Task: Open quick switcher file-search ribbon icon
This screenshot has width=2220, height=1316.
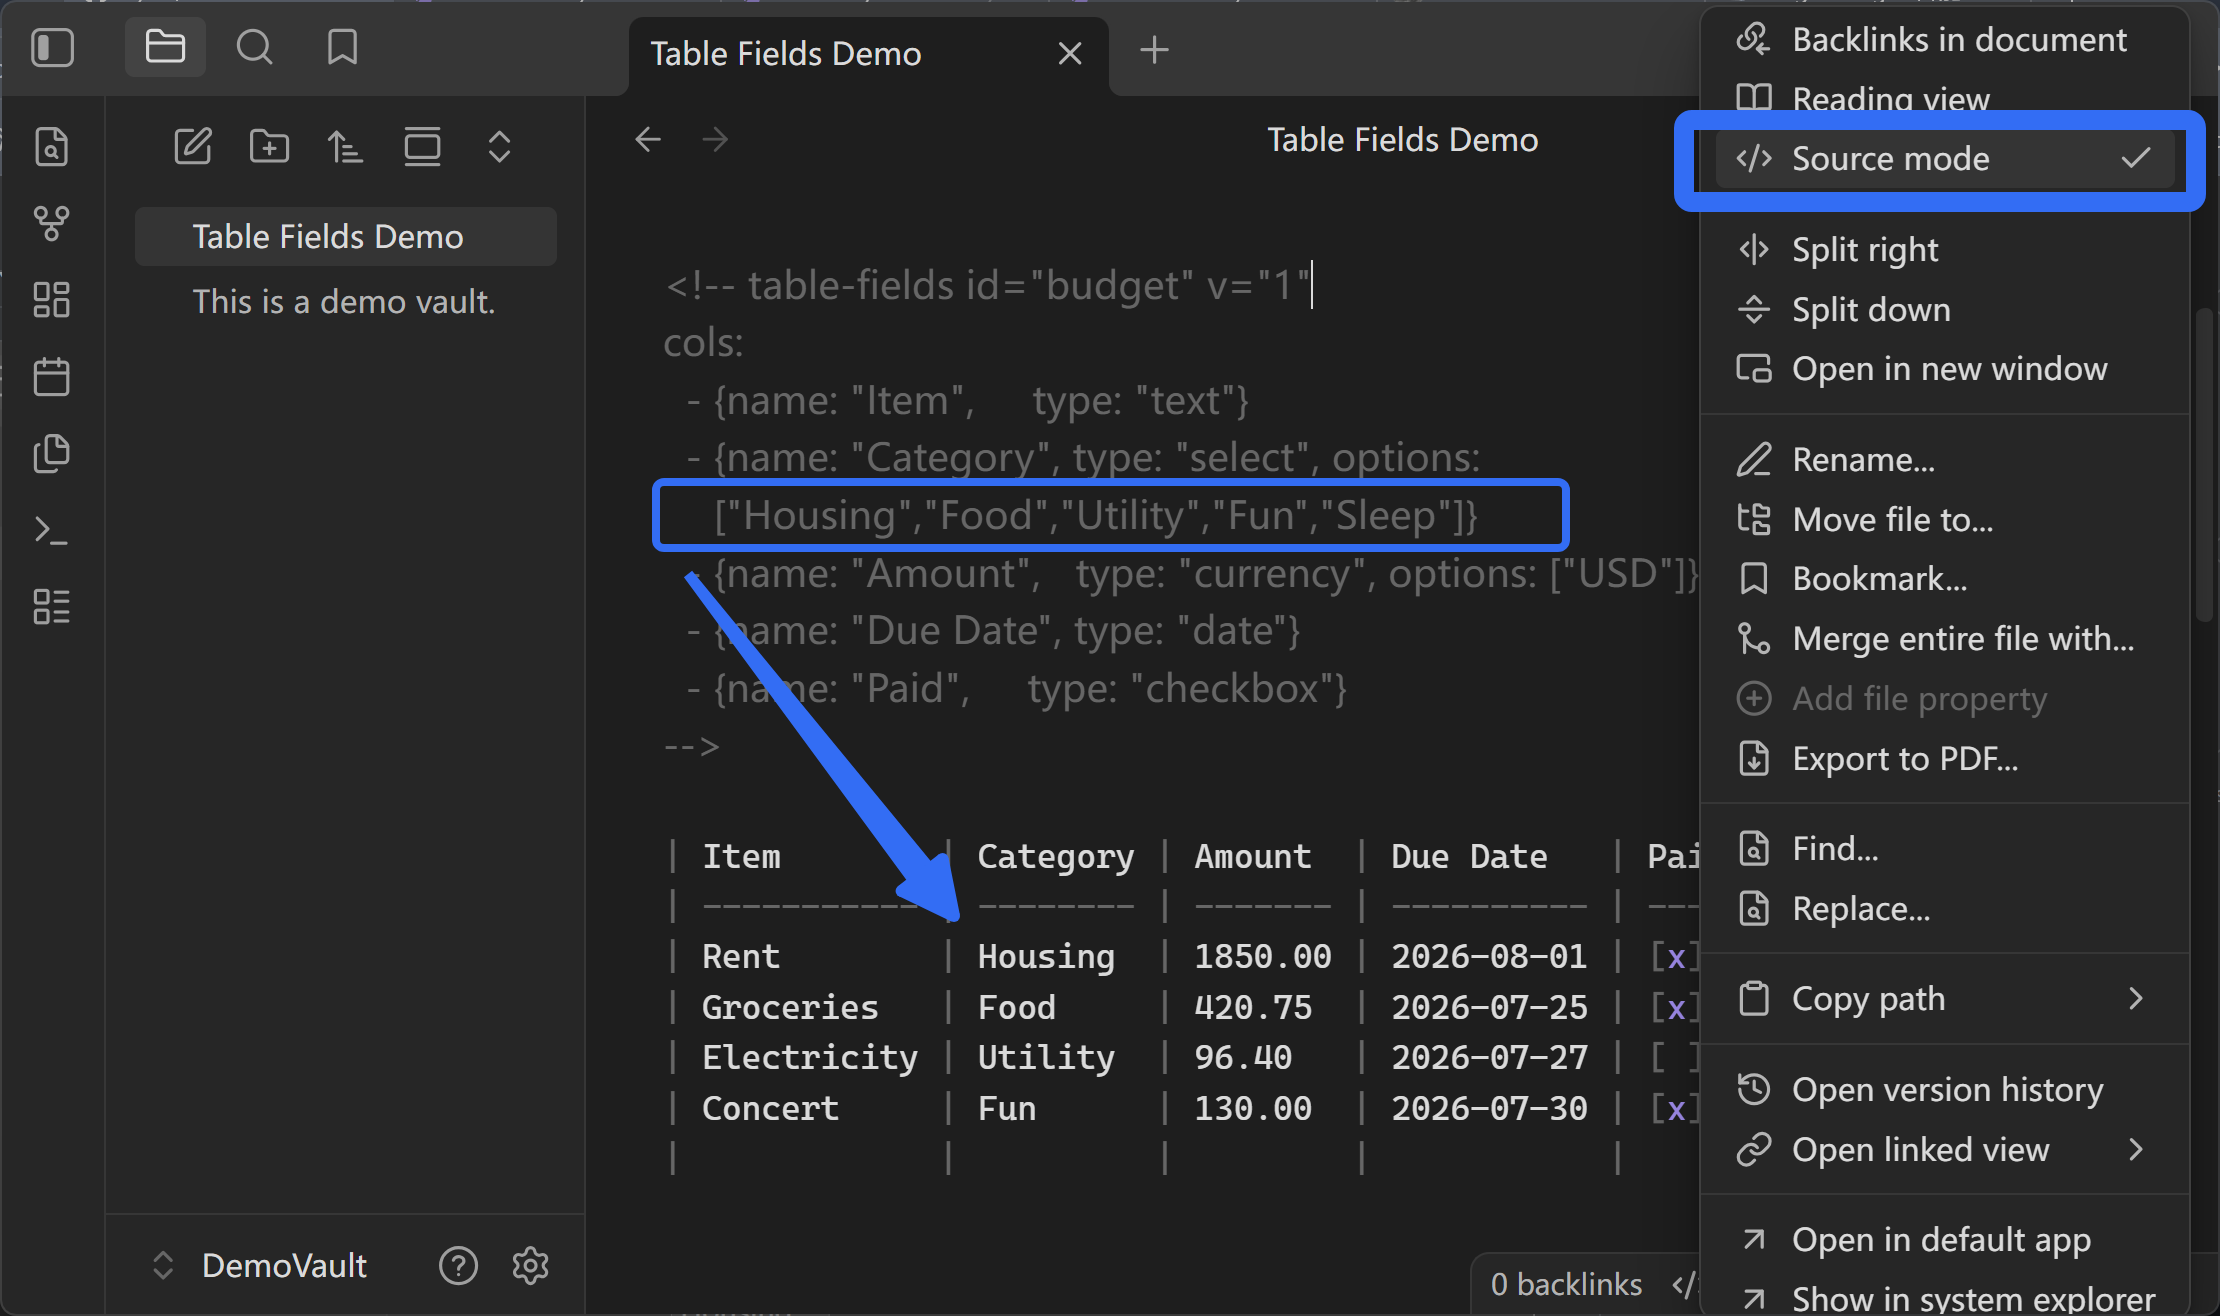Action: (51, 147)
